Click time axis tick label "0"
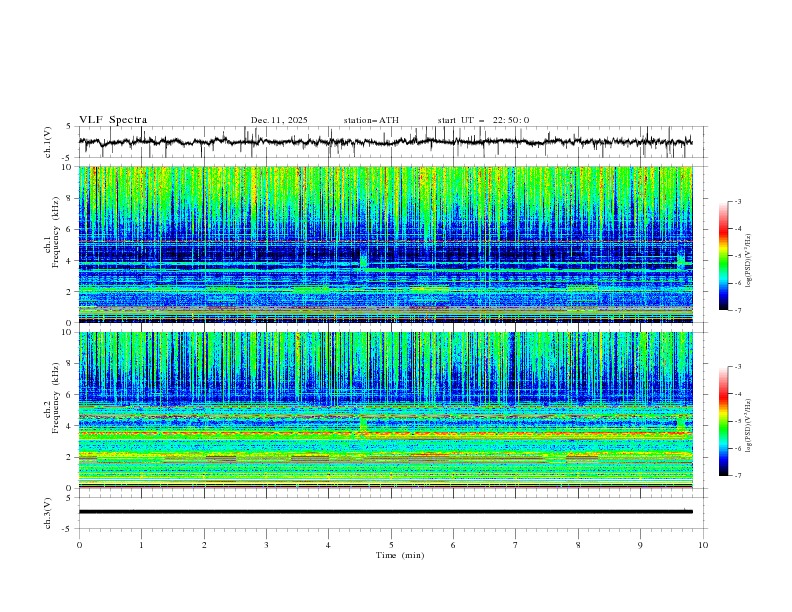The height and width of the screenshot is (612, 792). tap(79, 545)
